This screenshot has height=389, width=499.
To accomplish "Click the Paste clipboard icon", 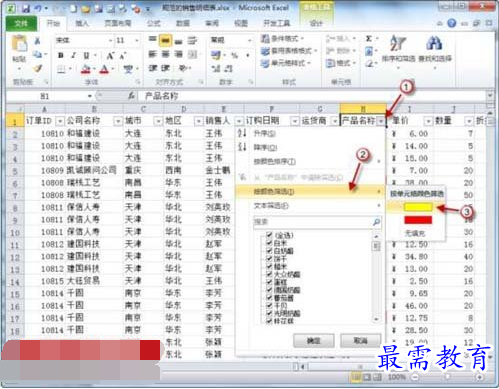I will (x=19, y=43).
